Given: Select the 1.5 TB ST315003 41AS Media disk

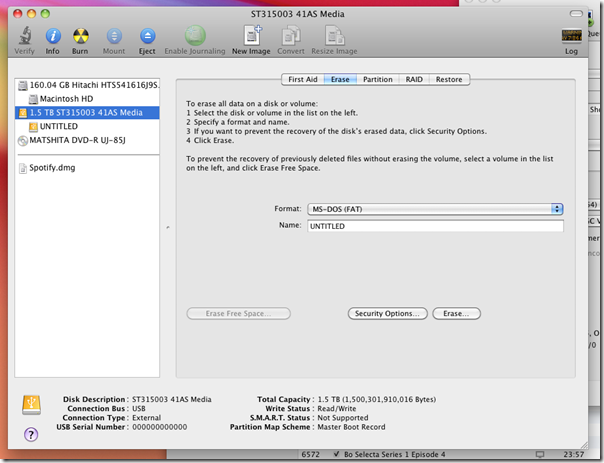Looking at the screenshot, I should click(87, 113).
